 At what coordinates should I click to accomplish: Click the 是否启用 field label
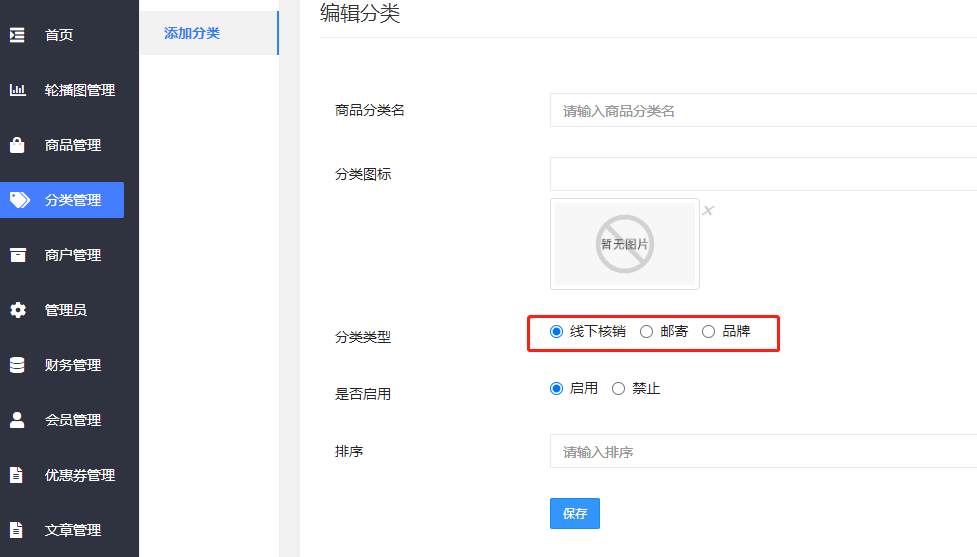tap(363, 394)
